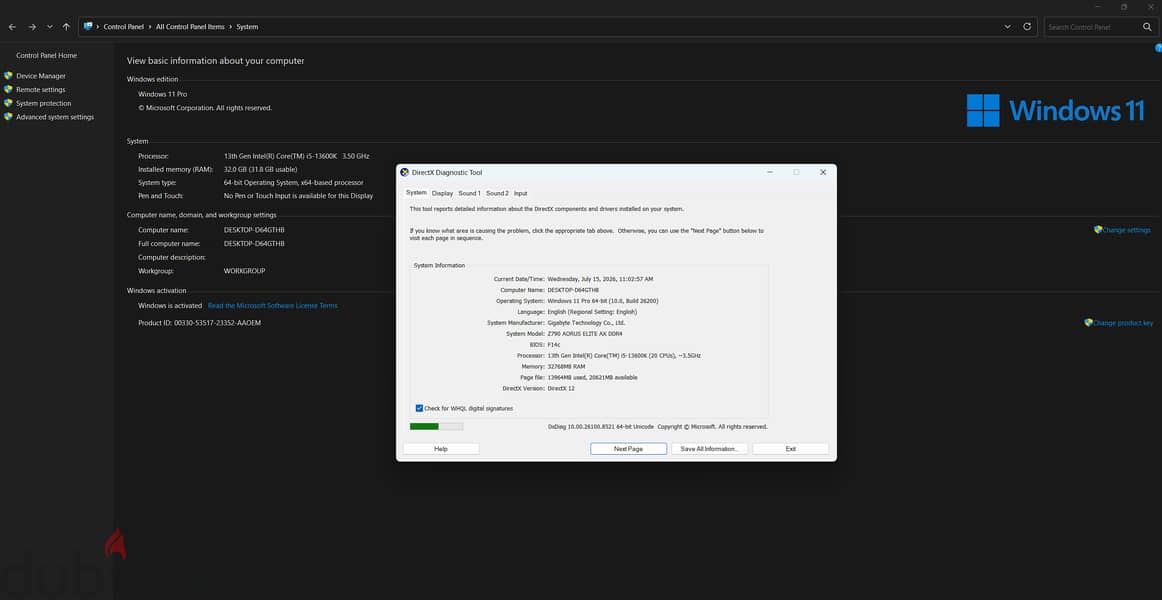Go up one level with Up arrow
Viewport: 1162px width, 600px height.
pyautogui.click(x=66, y=27)
